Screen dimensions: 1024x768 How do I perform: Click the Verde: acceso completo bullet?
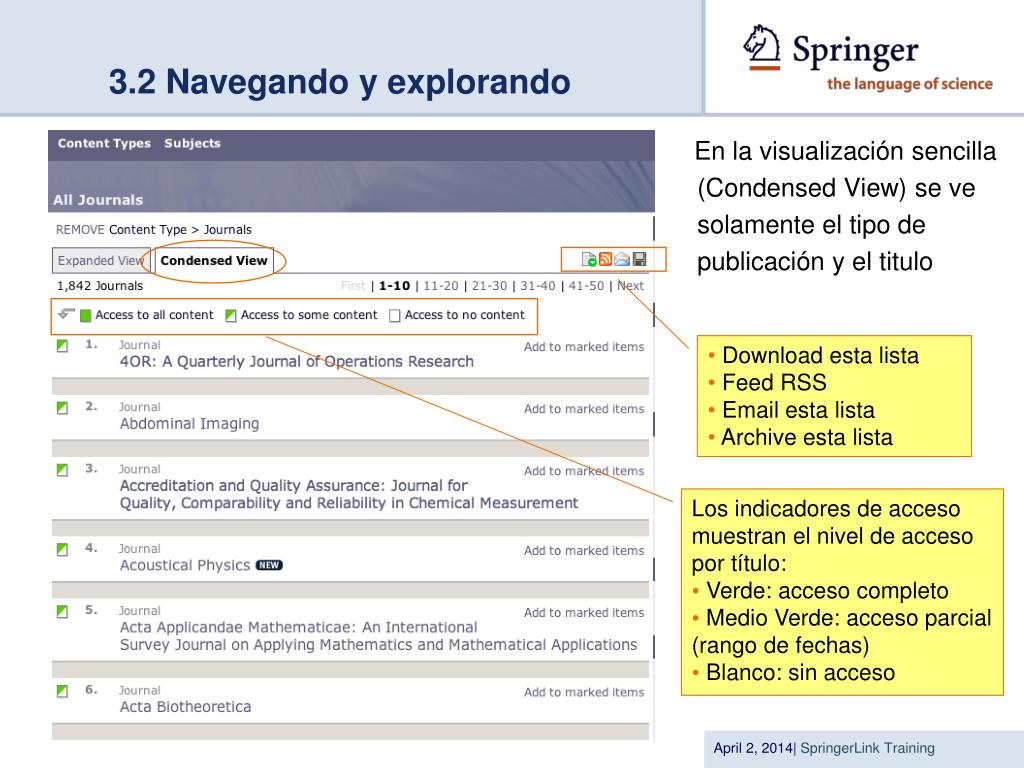pyautogui.click(x=827, y=590)
